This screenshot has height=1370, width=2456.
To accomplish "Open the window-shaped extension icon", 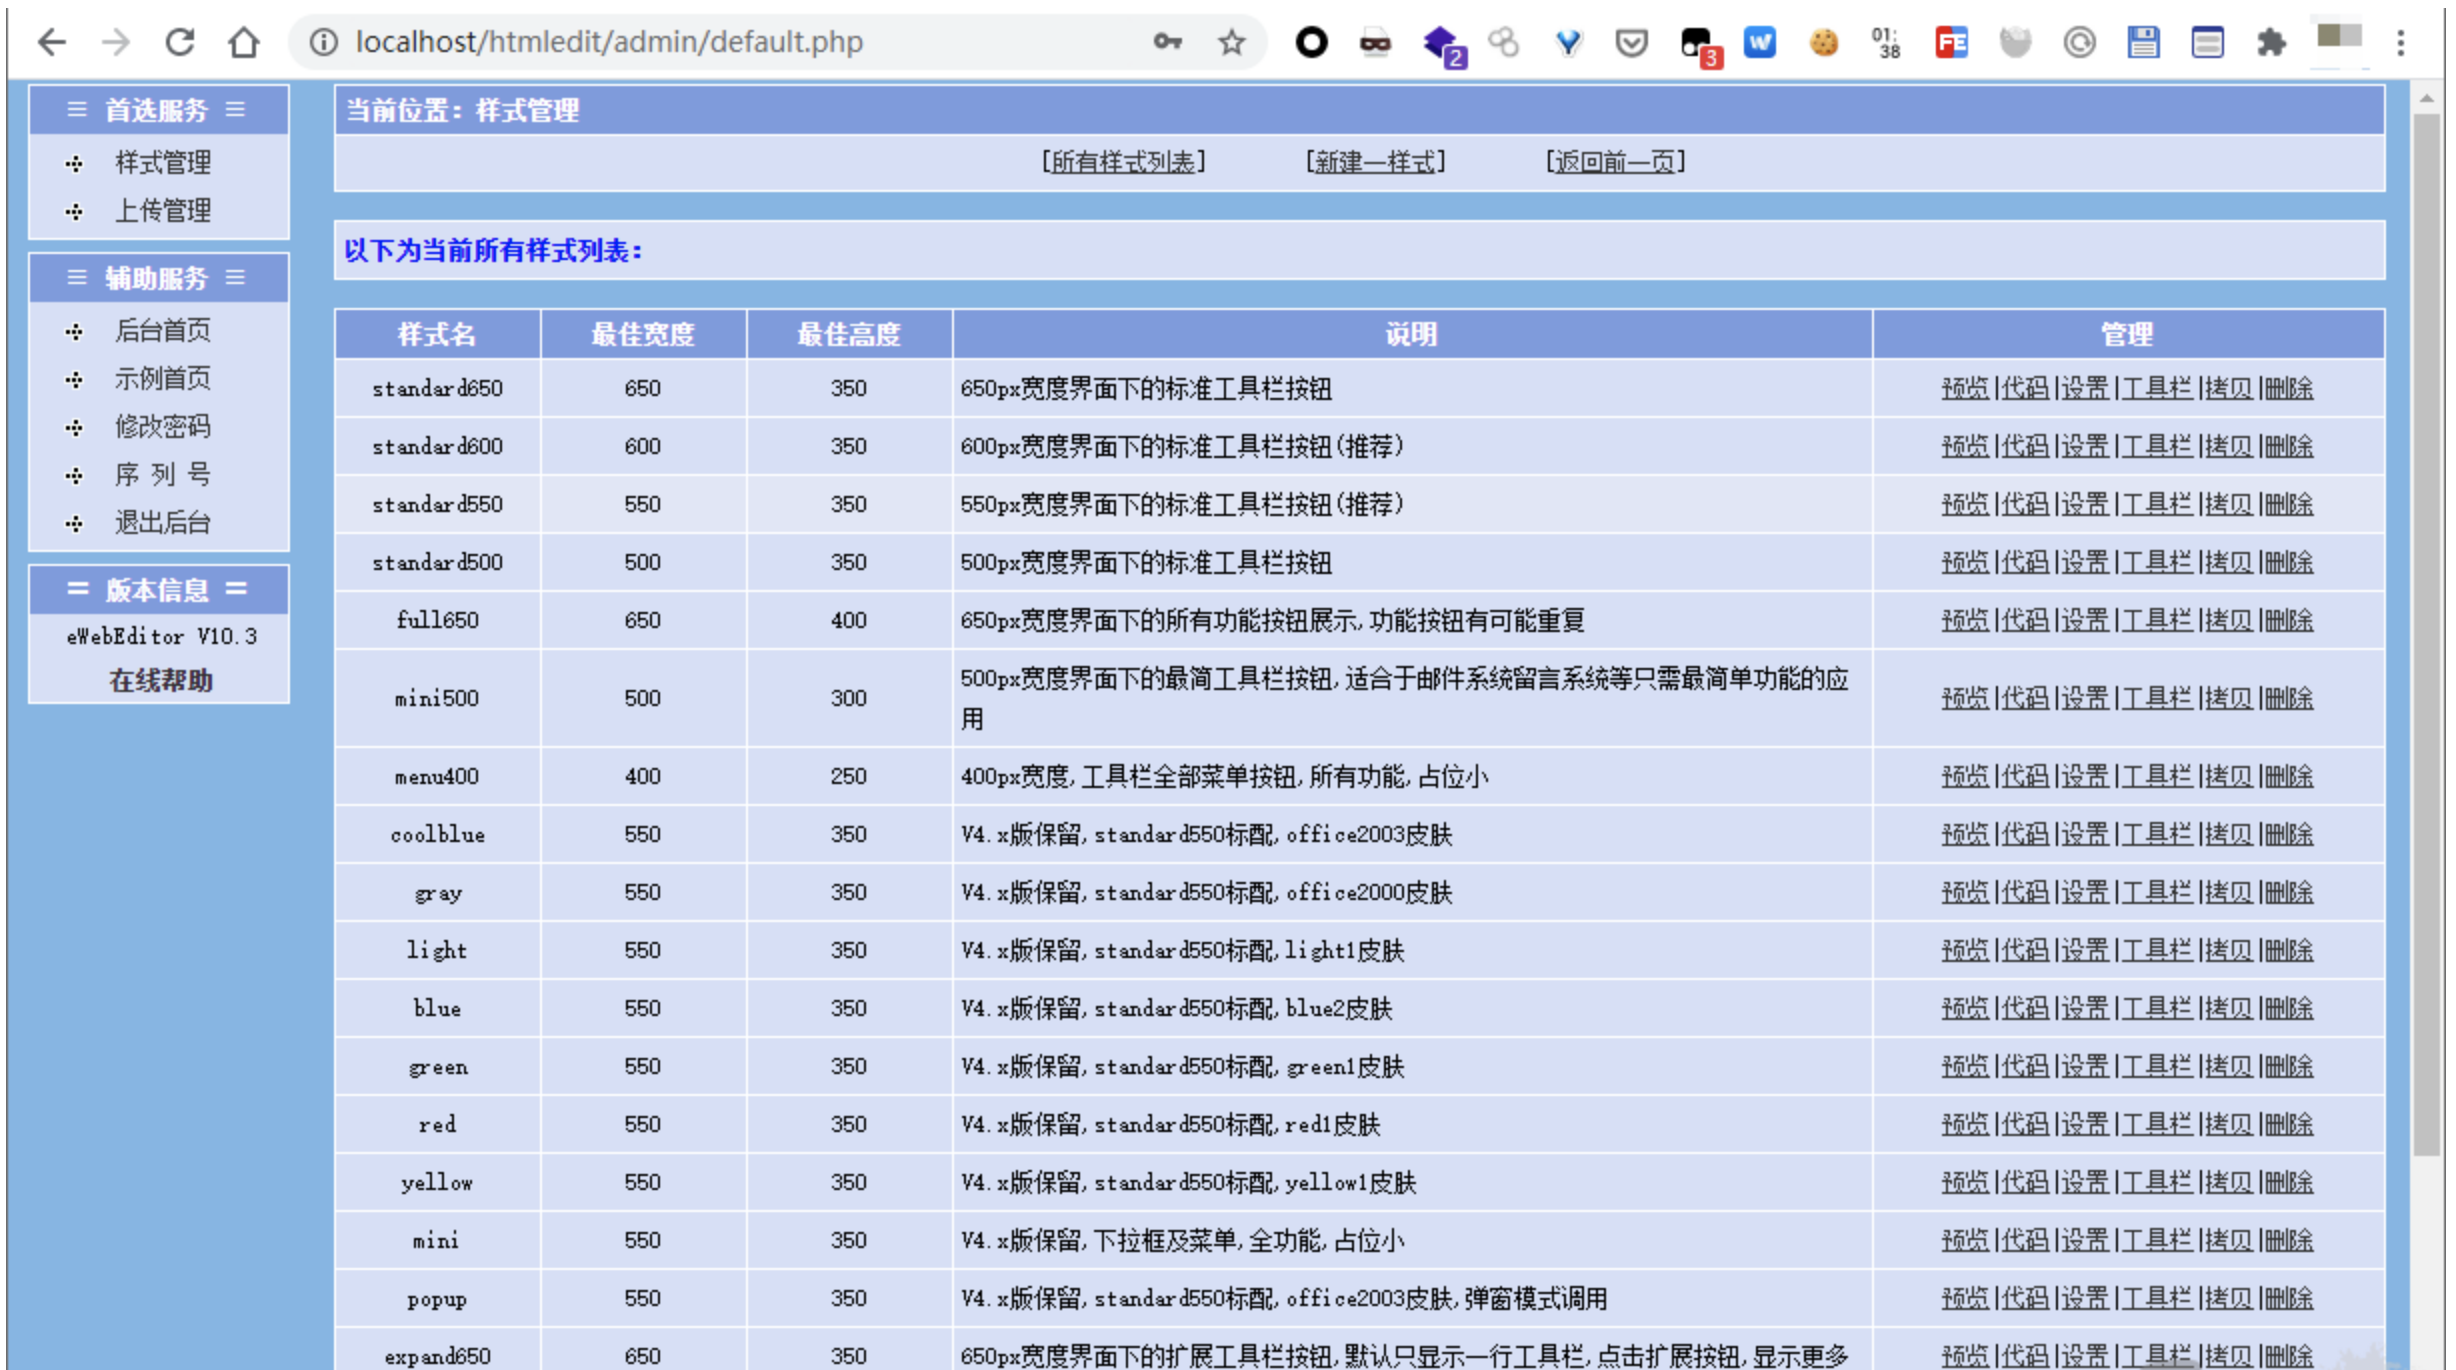I will pos(2207,42).
